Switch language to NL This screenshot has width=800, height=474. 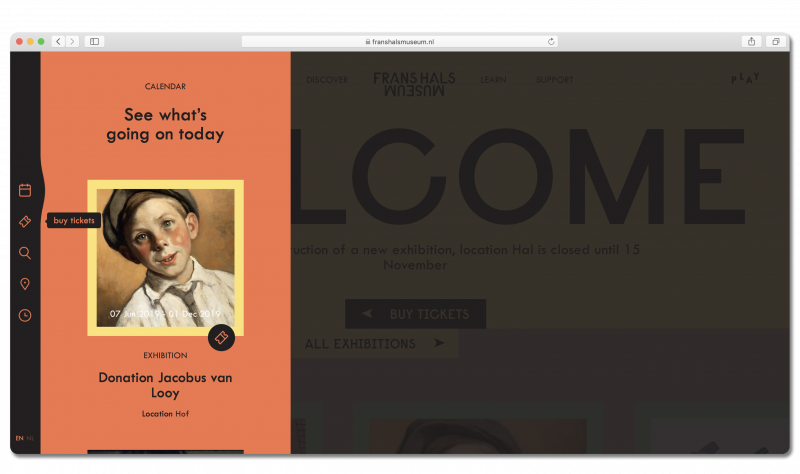(30, 438)
